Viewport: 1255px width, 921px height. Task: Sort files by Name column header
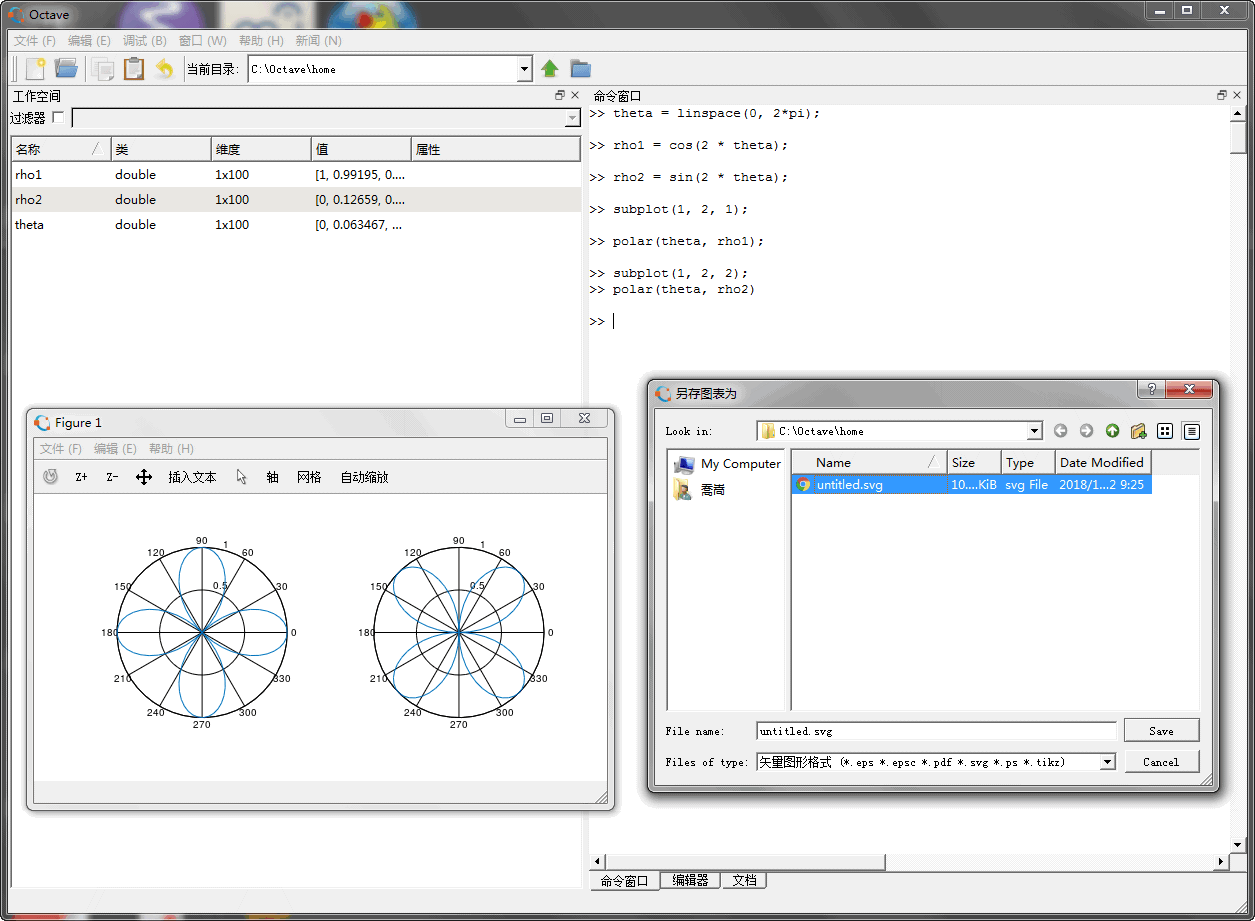(870, 462)
